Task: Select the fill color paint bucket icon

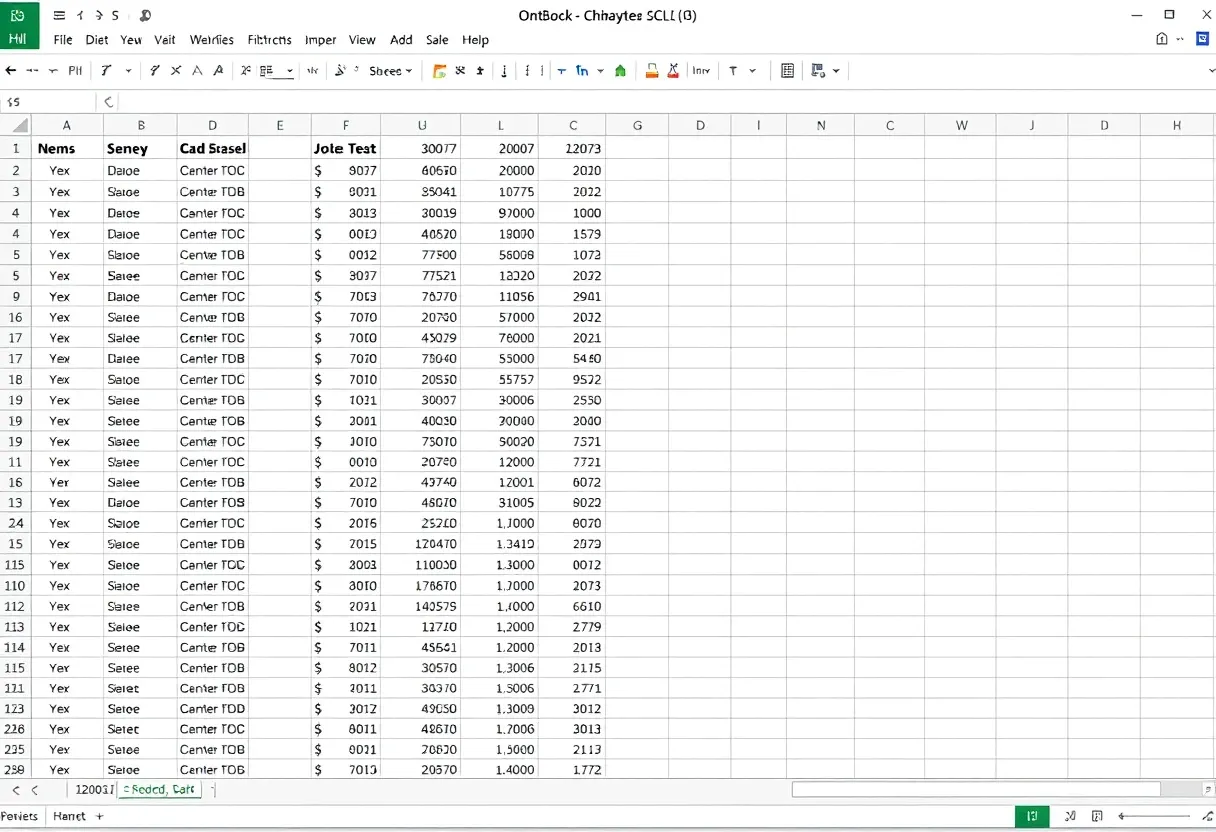Action: click(652, 70)
